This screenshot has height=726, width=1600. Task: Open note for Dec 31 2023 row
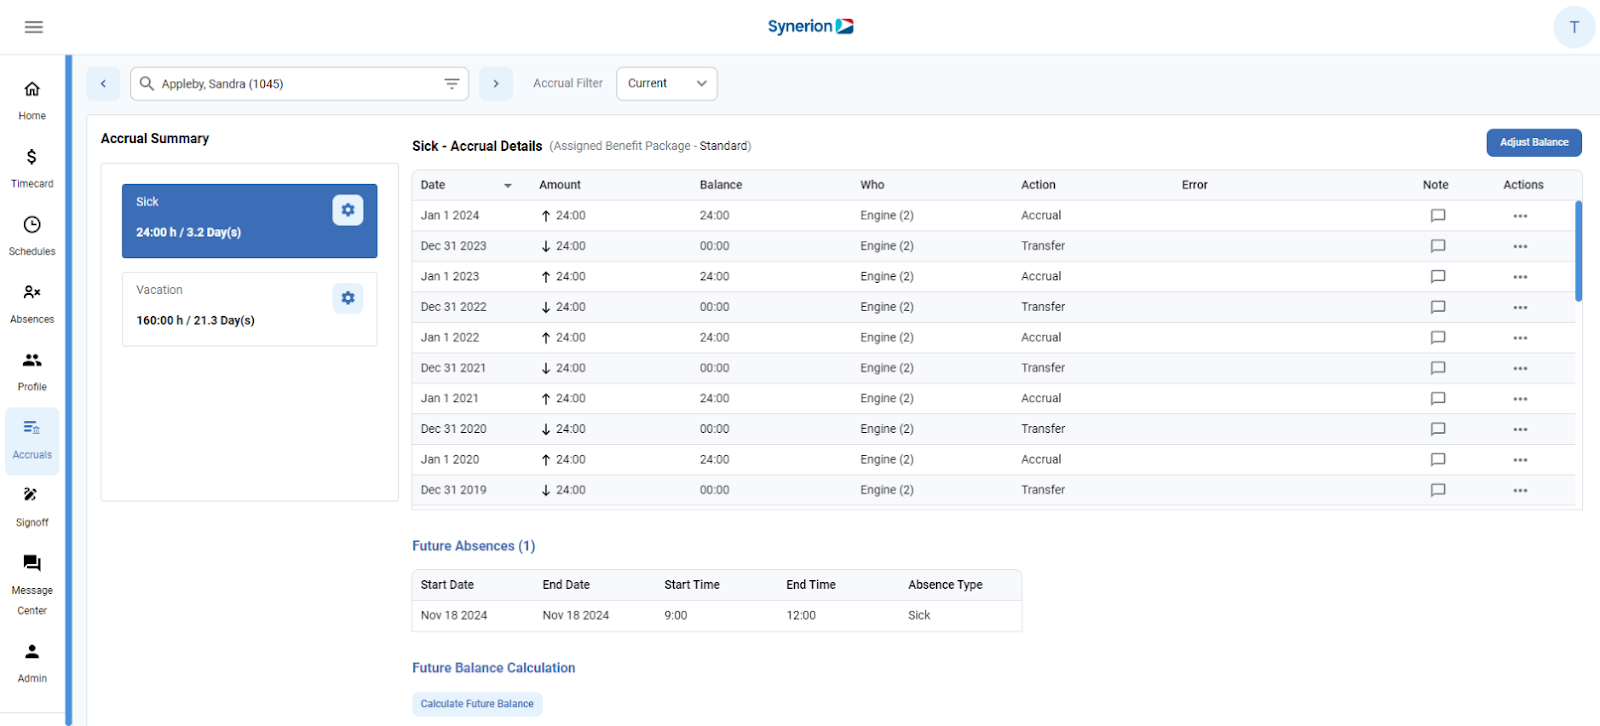1438,246
